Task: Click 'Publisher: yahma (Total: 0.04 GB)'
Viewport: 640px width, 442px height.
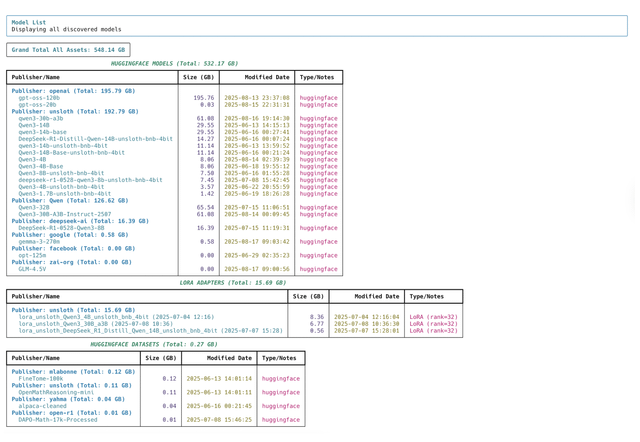Action: pos(68,399)
